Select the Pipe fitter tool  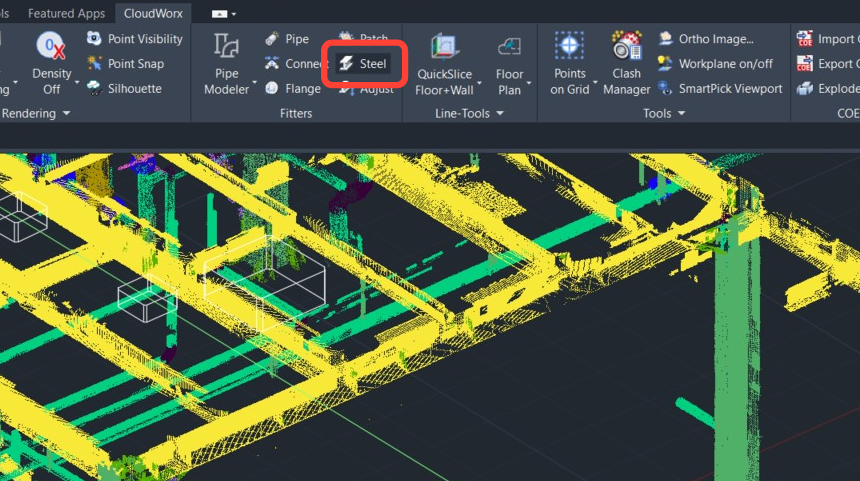point(287,39)
